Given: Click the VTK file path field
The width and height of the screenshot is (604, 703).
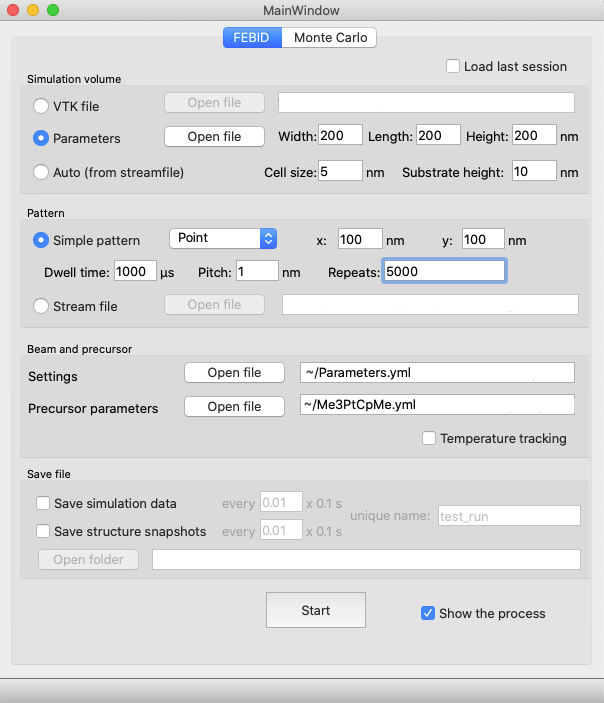Looking at the screenshot, I should [x=426, y=103].
